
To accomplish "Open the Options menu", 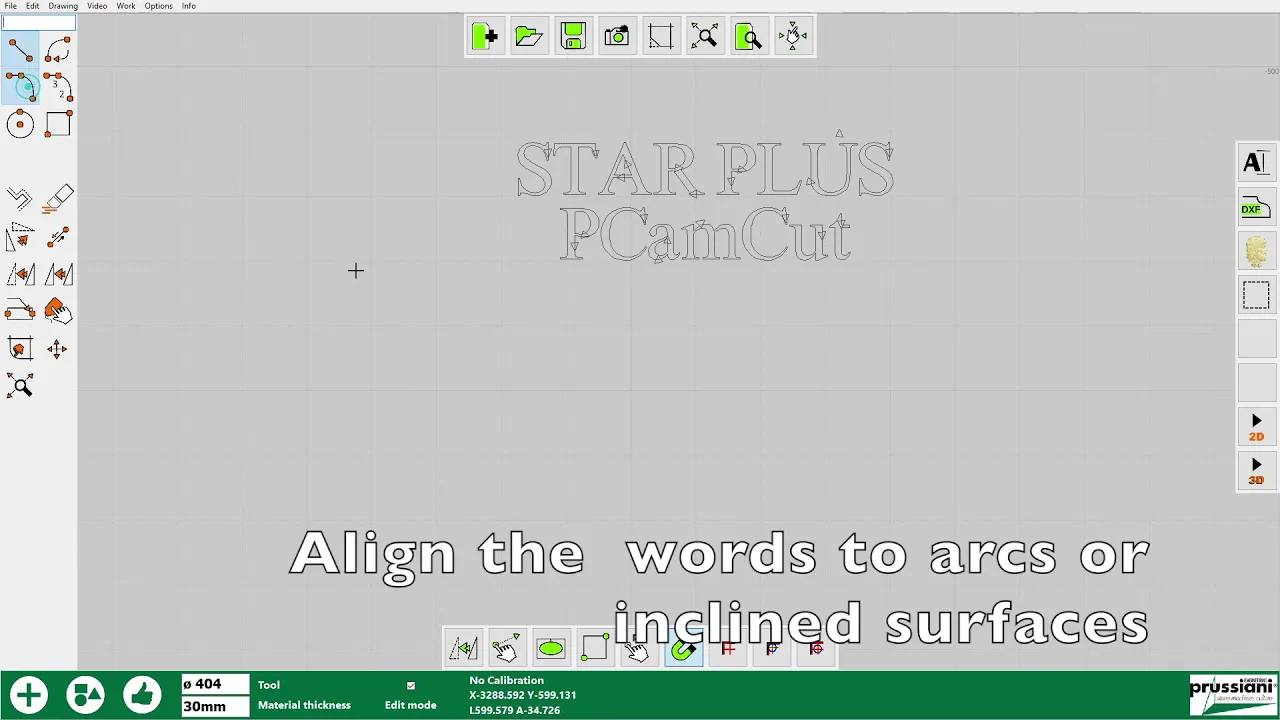I will pos(158,6).
